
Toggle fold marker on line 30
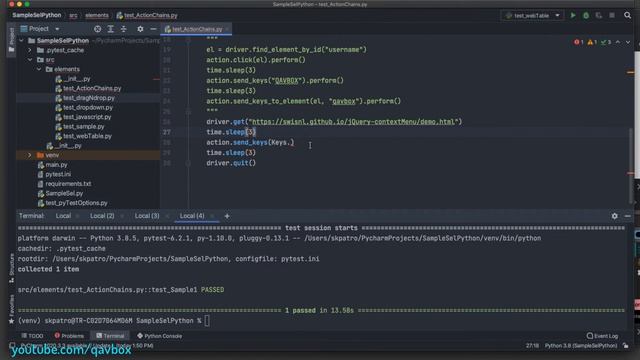pyautogui.click(x=188, y=163)
